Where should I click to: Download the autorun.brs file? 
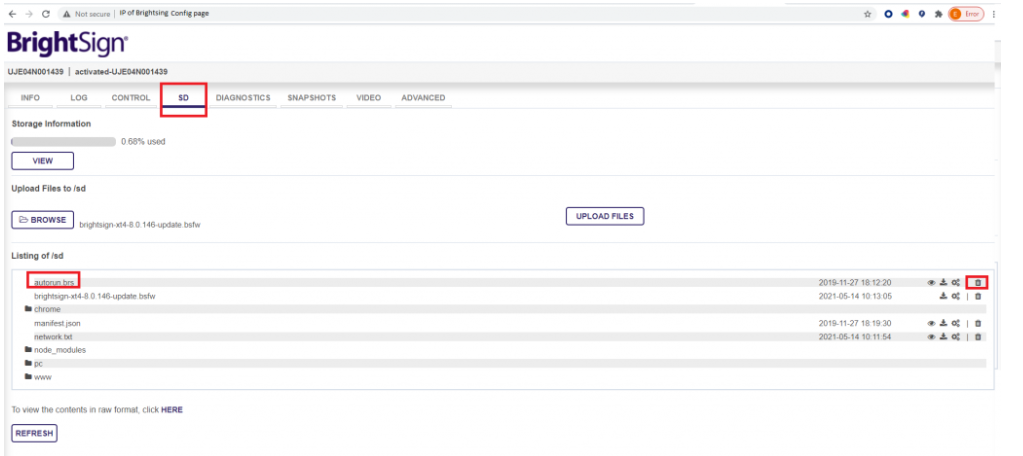(x=943, y=282)
